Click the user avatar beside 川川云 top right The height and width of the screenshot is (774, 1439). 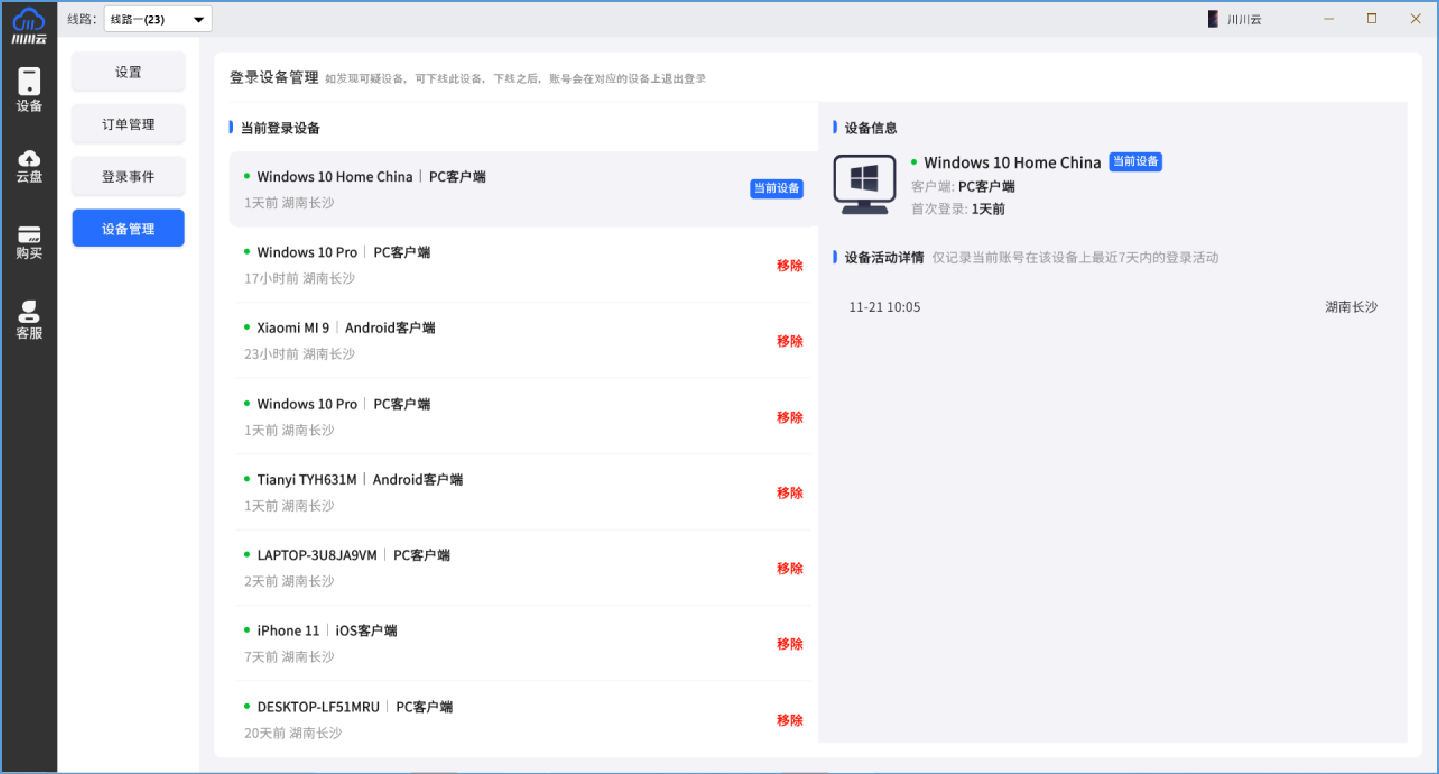(1211, 17)
